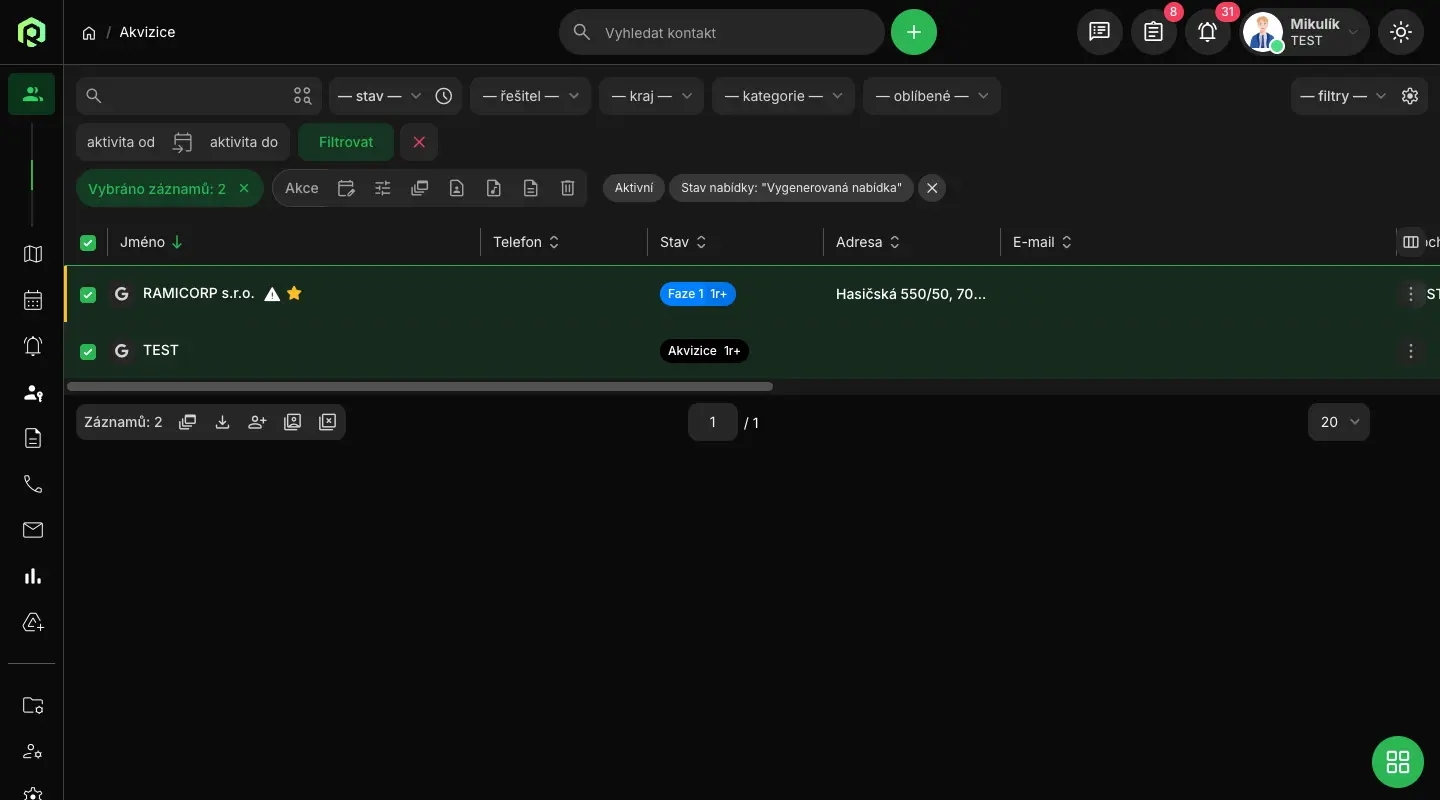Click the trash delete icon in action toolbar
Viewport: 1440px width, 800px height.
567,188
